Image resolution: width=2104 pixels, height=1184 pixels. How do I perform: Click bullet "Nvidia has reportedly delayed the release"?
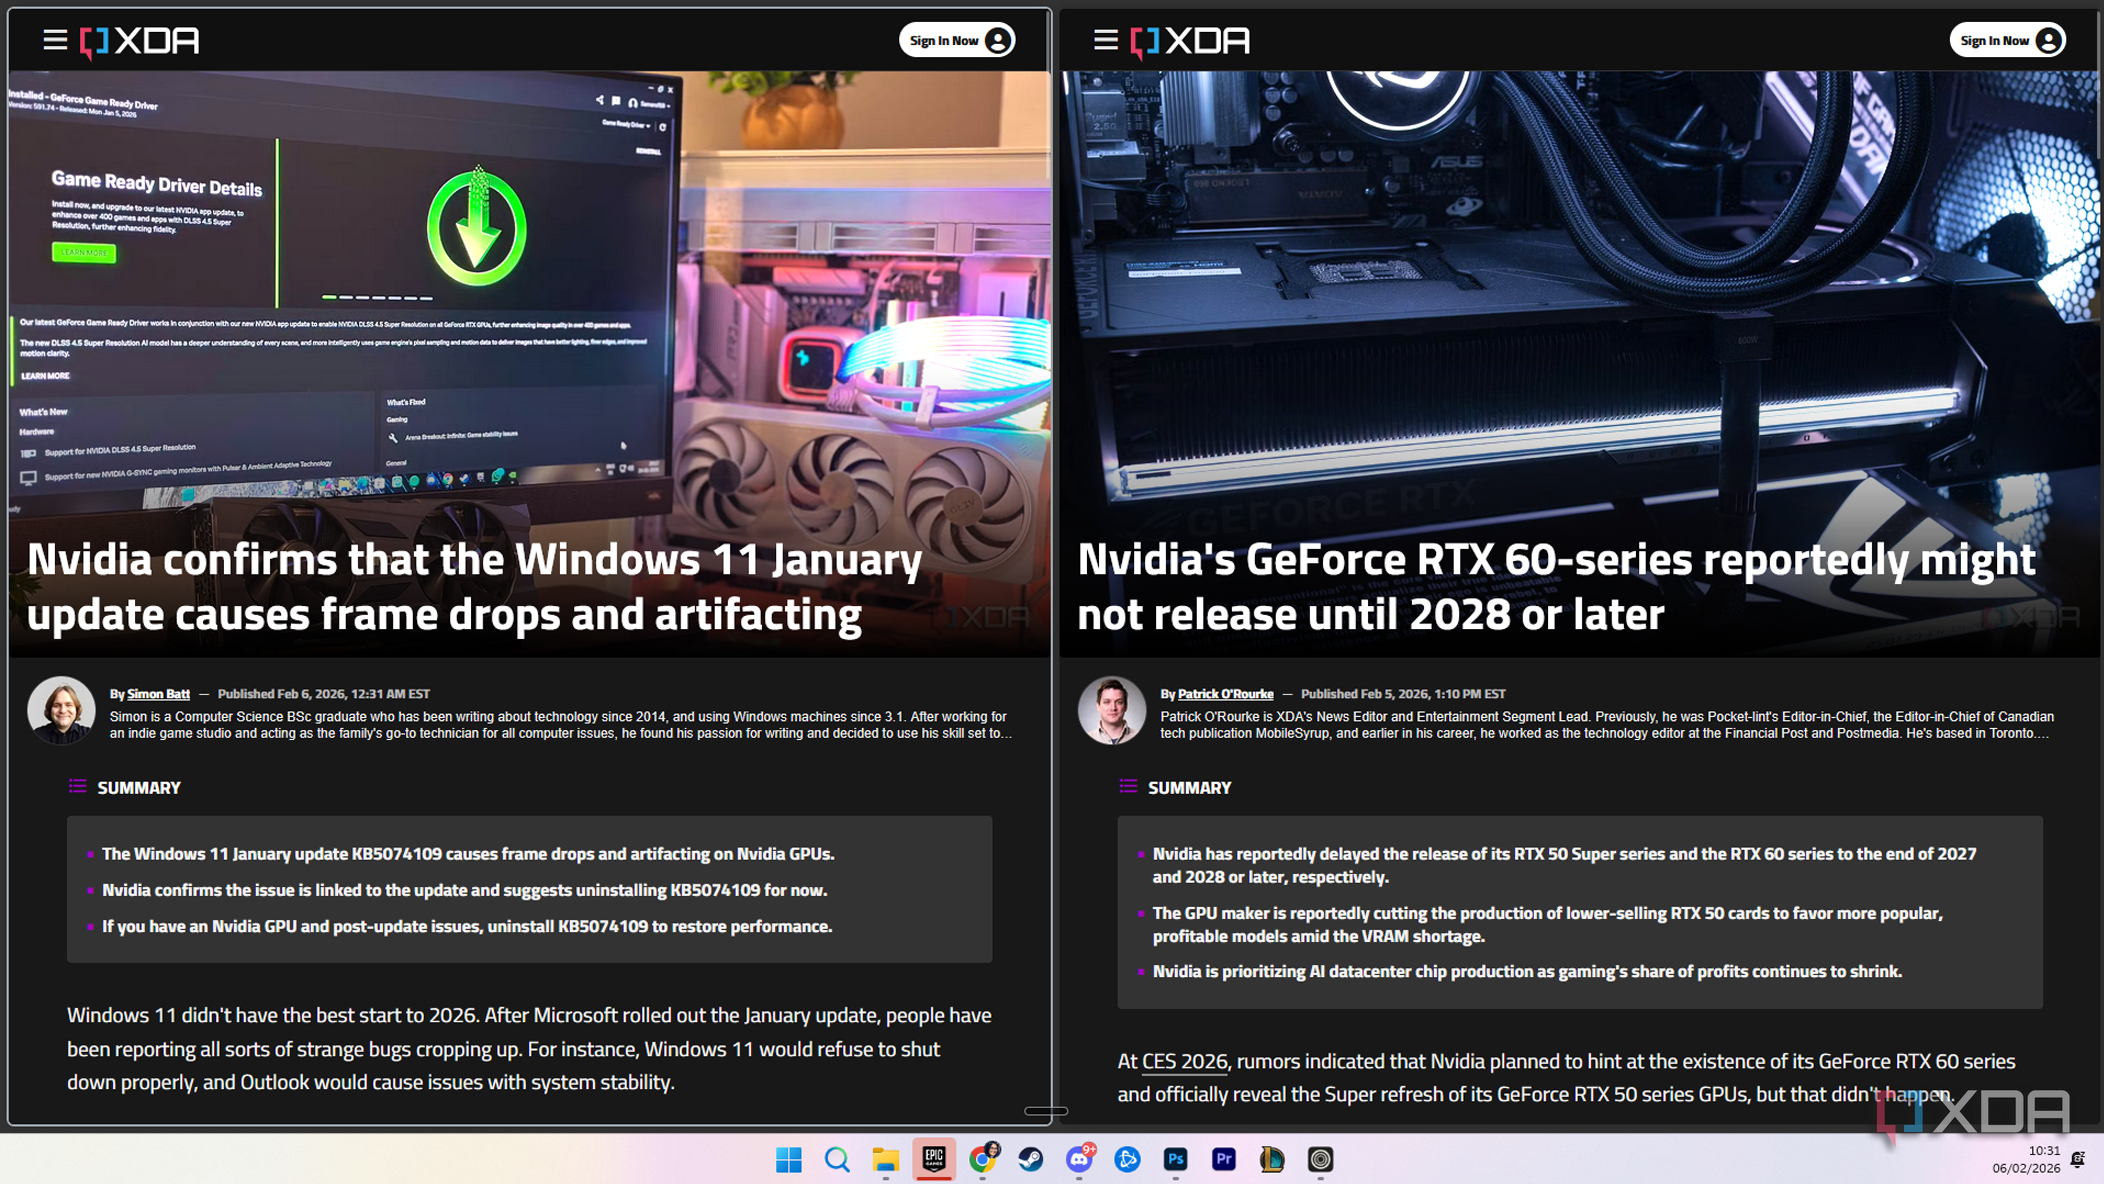coord(1564,865)
